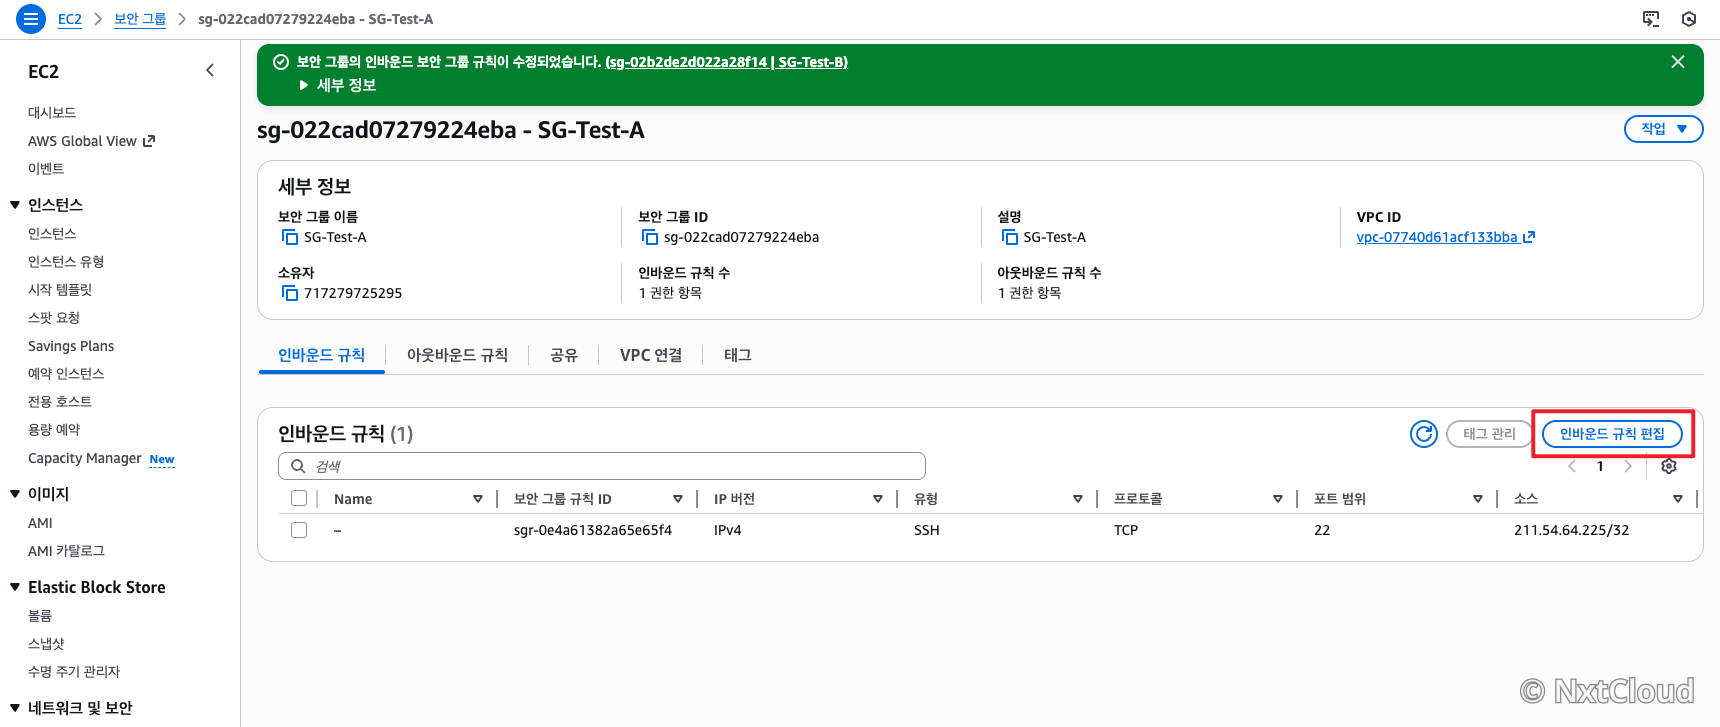Screen dimensions: 1720x727
Task: Click the inbound rules 검색 field
Action: pyautogui.click(x=602, y=466)
